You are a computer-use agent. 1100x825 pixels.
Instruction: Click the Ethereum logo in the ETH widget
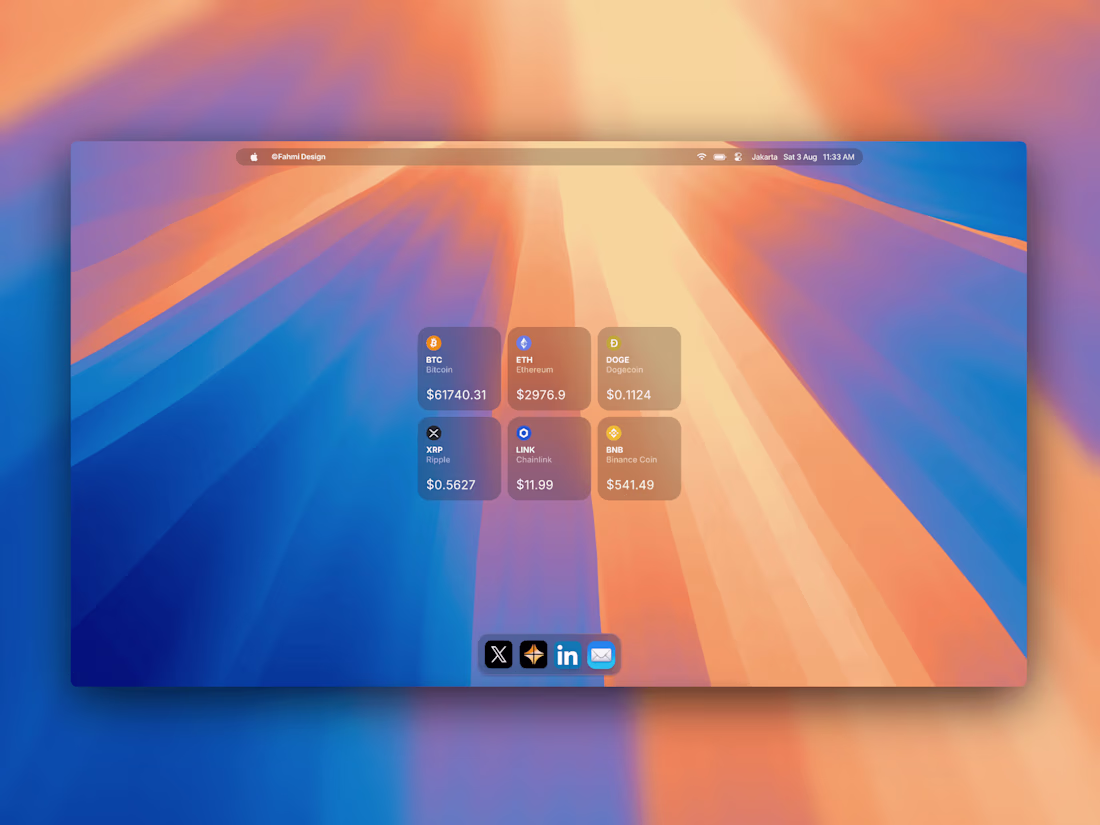(x=523, y=343)
